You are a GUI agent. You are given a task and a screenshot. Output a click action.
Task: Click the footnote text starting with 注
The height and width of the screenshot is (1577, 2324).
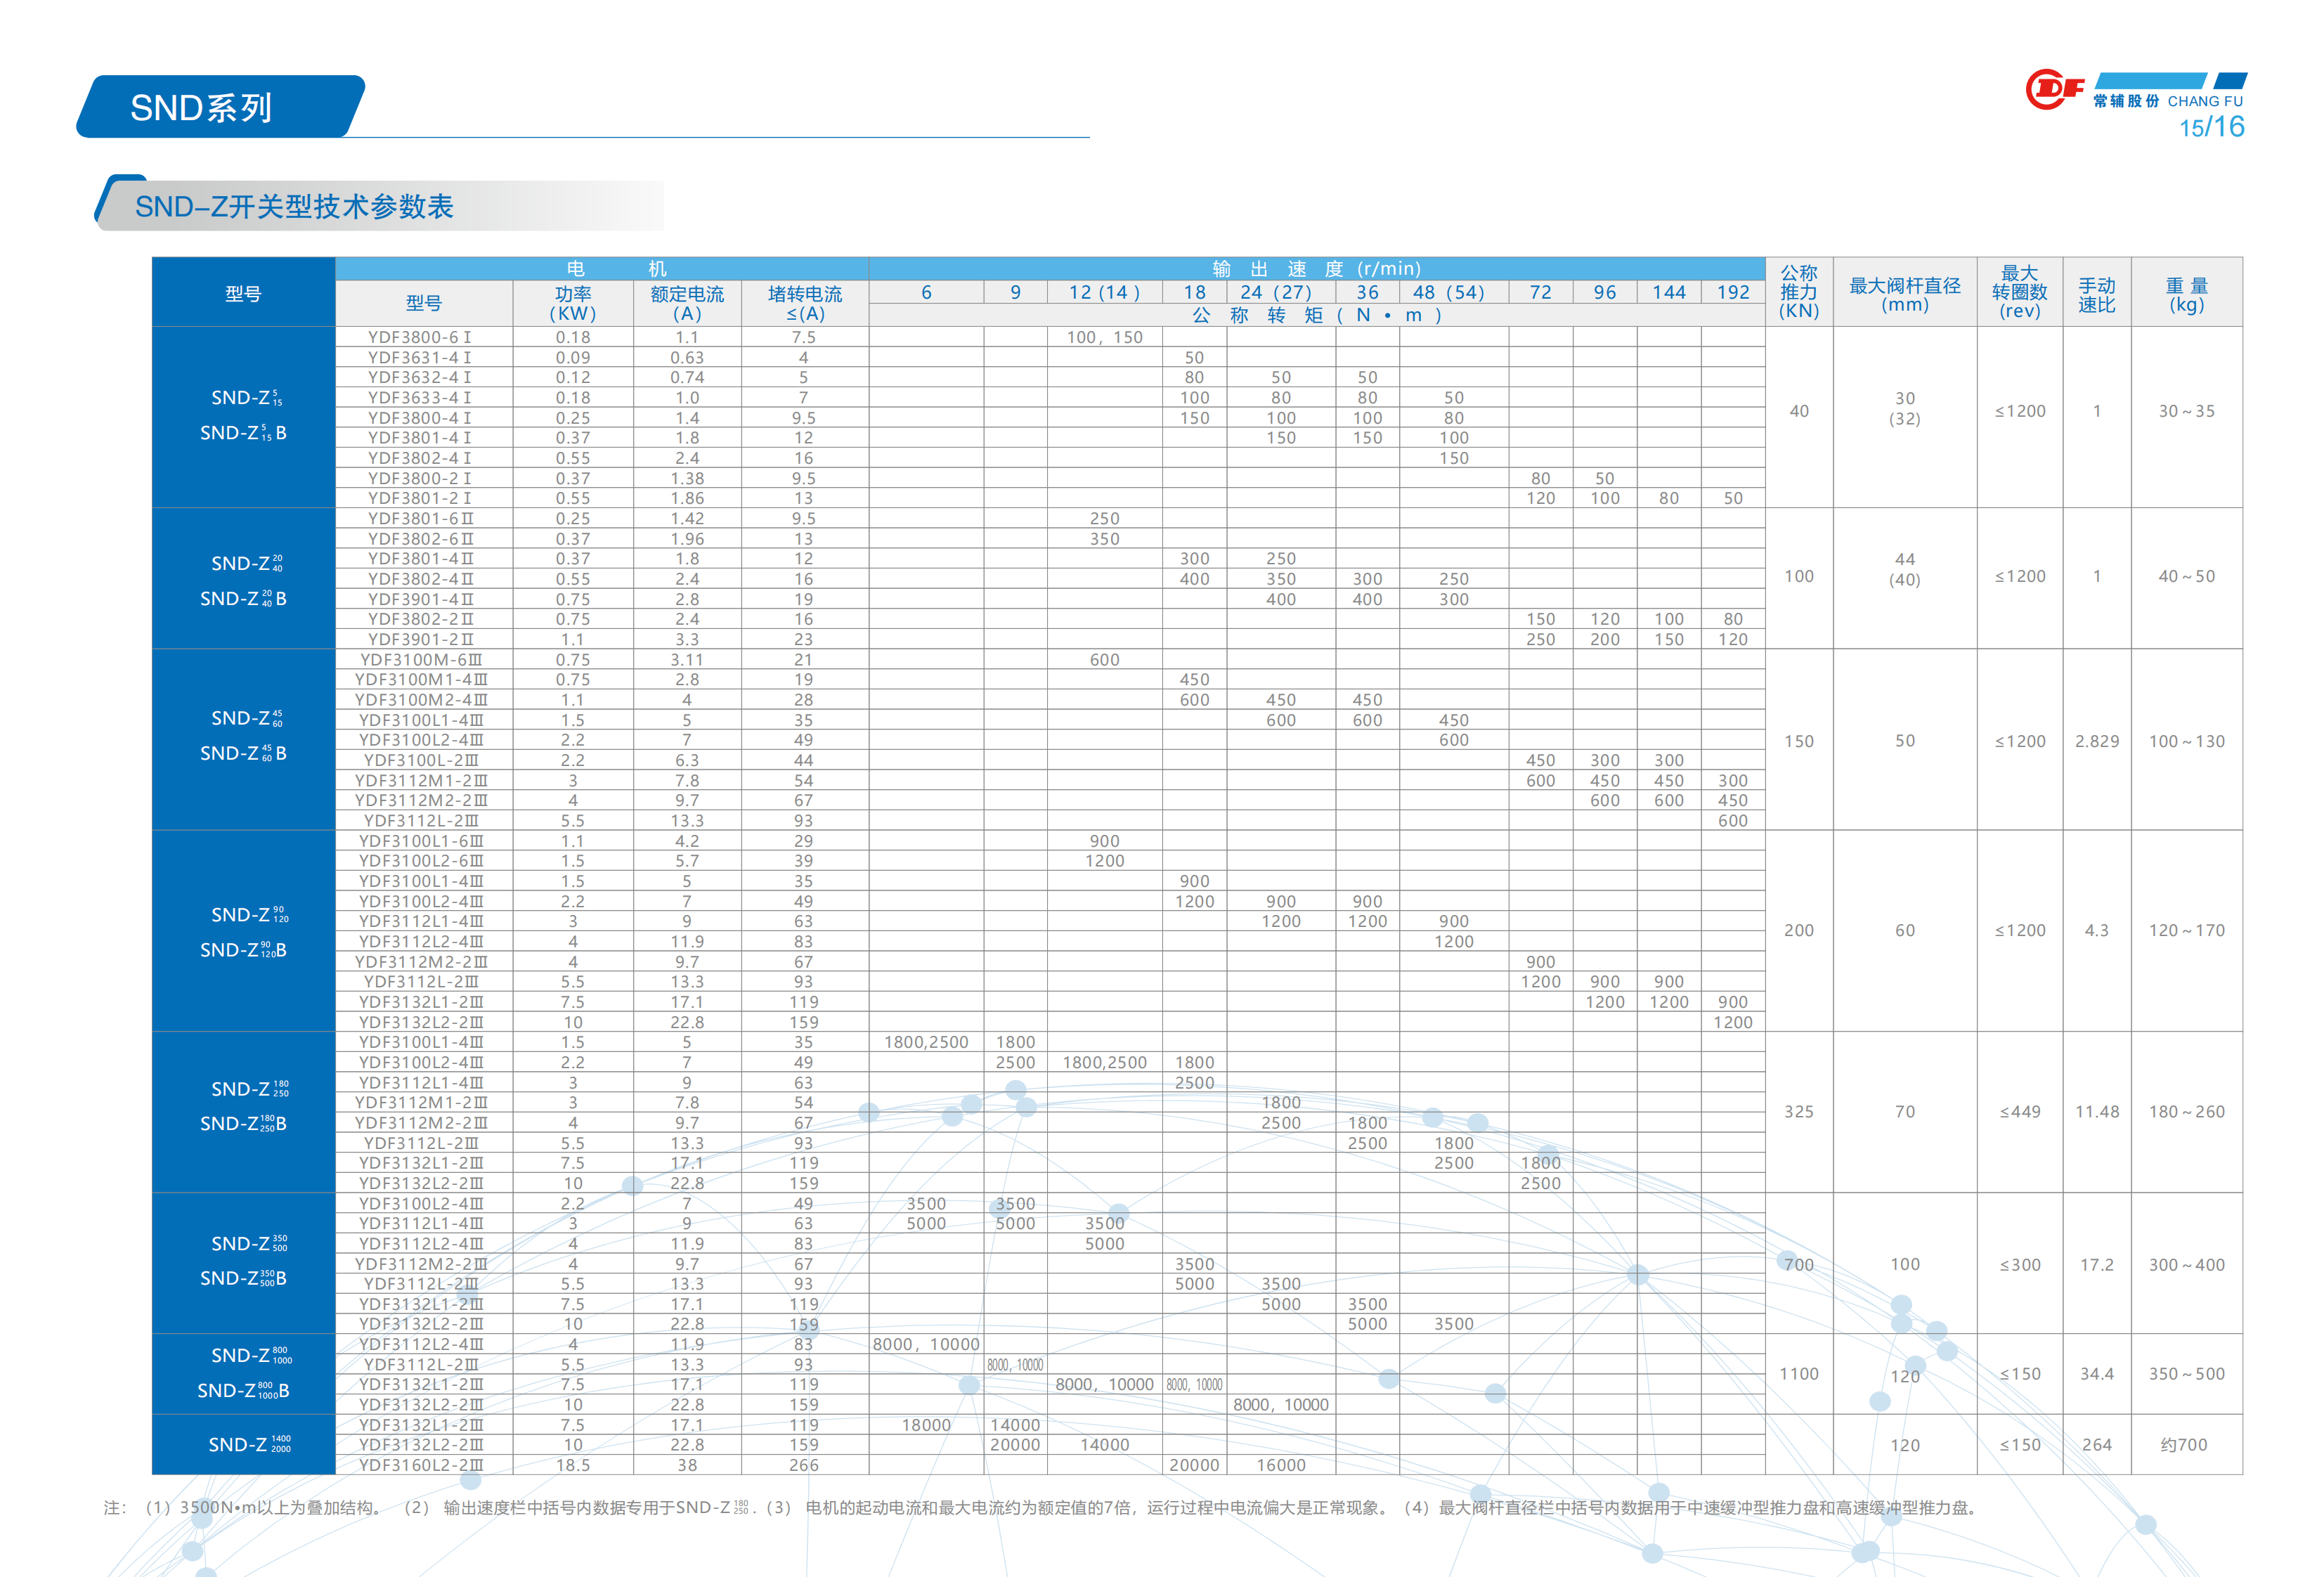pyautogui.click(x=1040, y=1507)
